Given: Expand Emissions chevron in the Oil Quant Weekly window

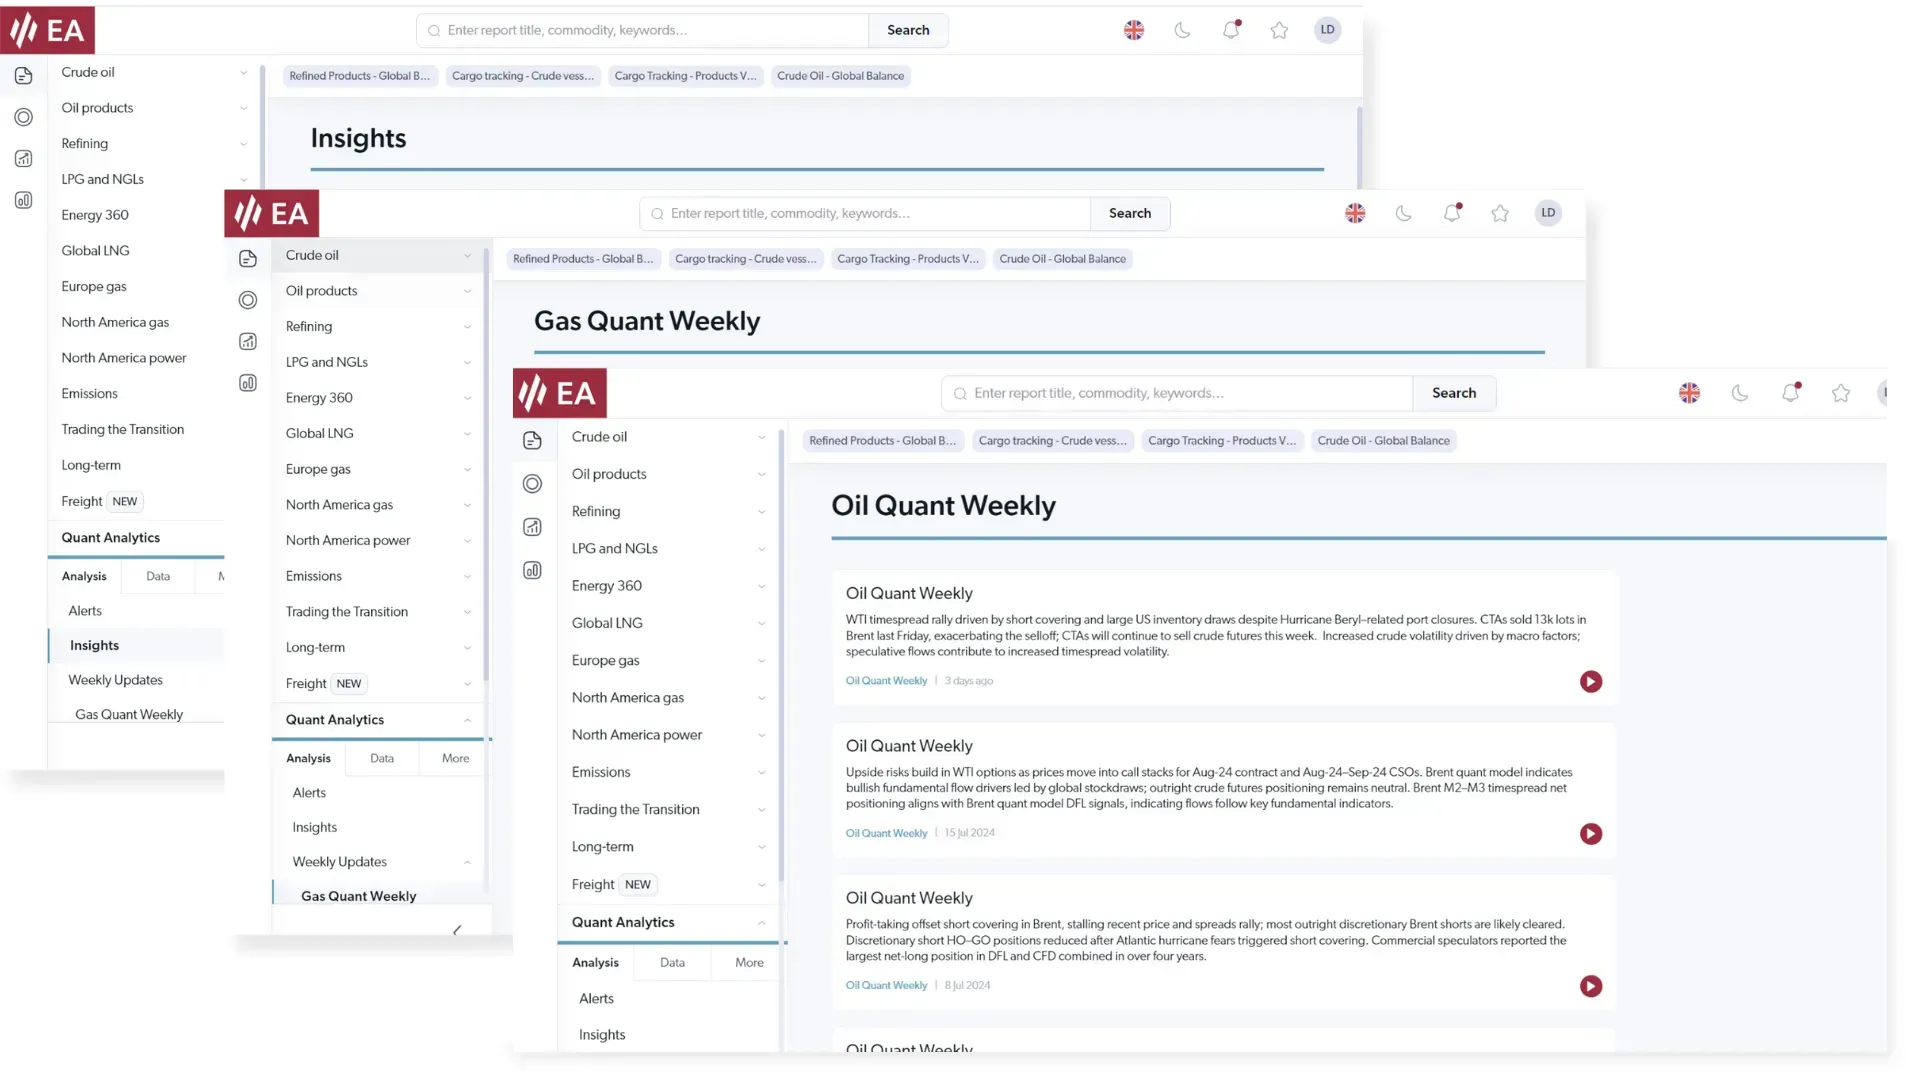Looking at the screenshot, I should 762,773.
